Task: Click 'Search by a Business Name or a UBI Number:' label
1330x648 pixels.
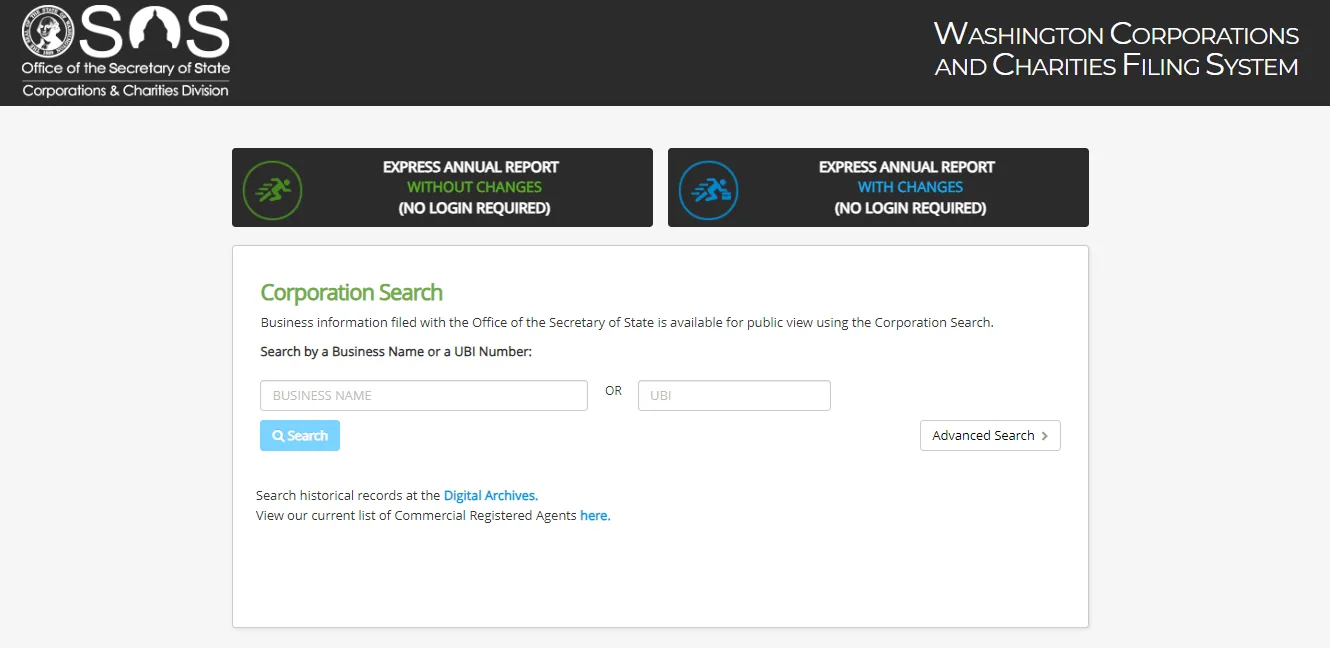Action: pos(396,351)
